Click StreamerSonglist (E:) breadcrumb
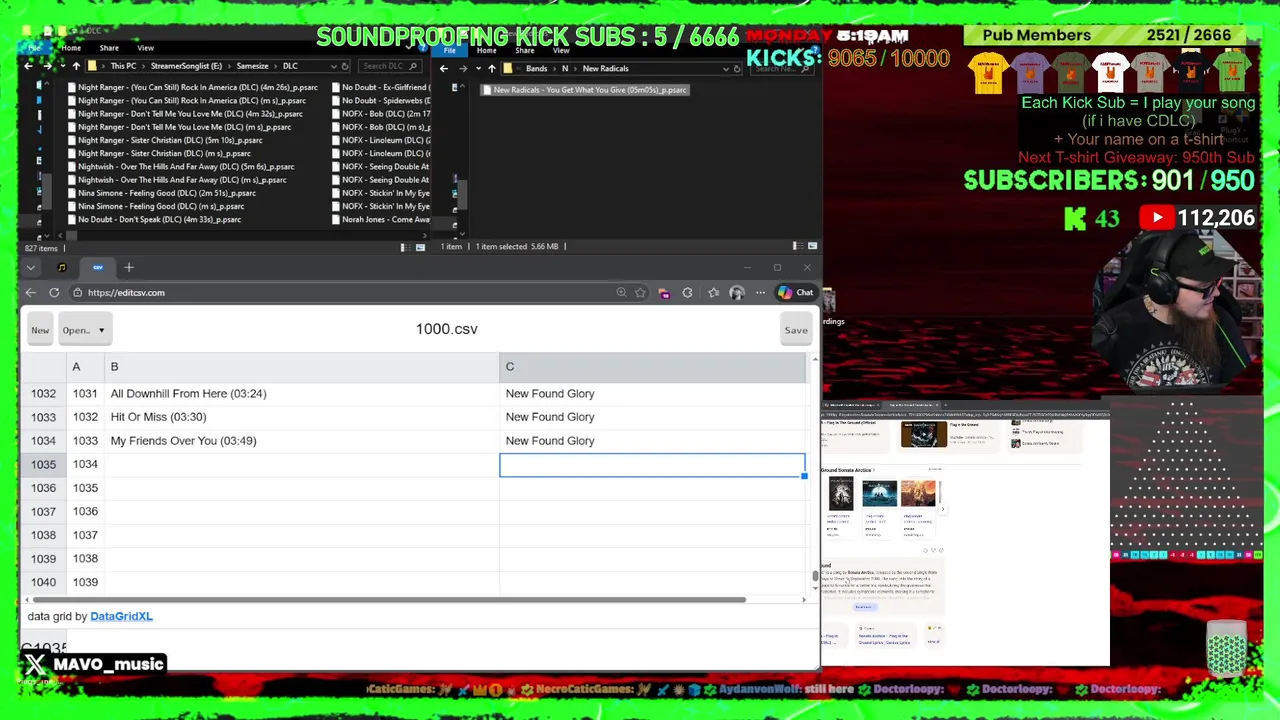Screen dimensions: 1280x720 186,66
